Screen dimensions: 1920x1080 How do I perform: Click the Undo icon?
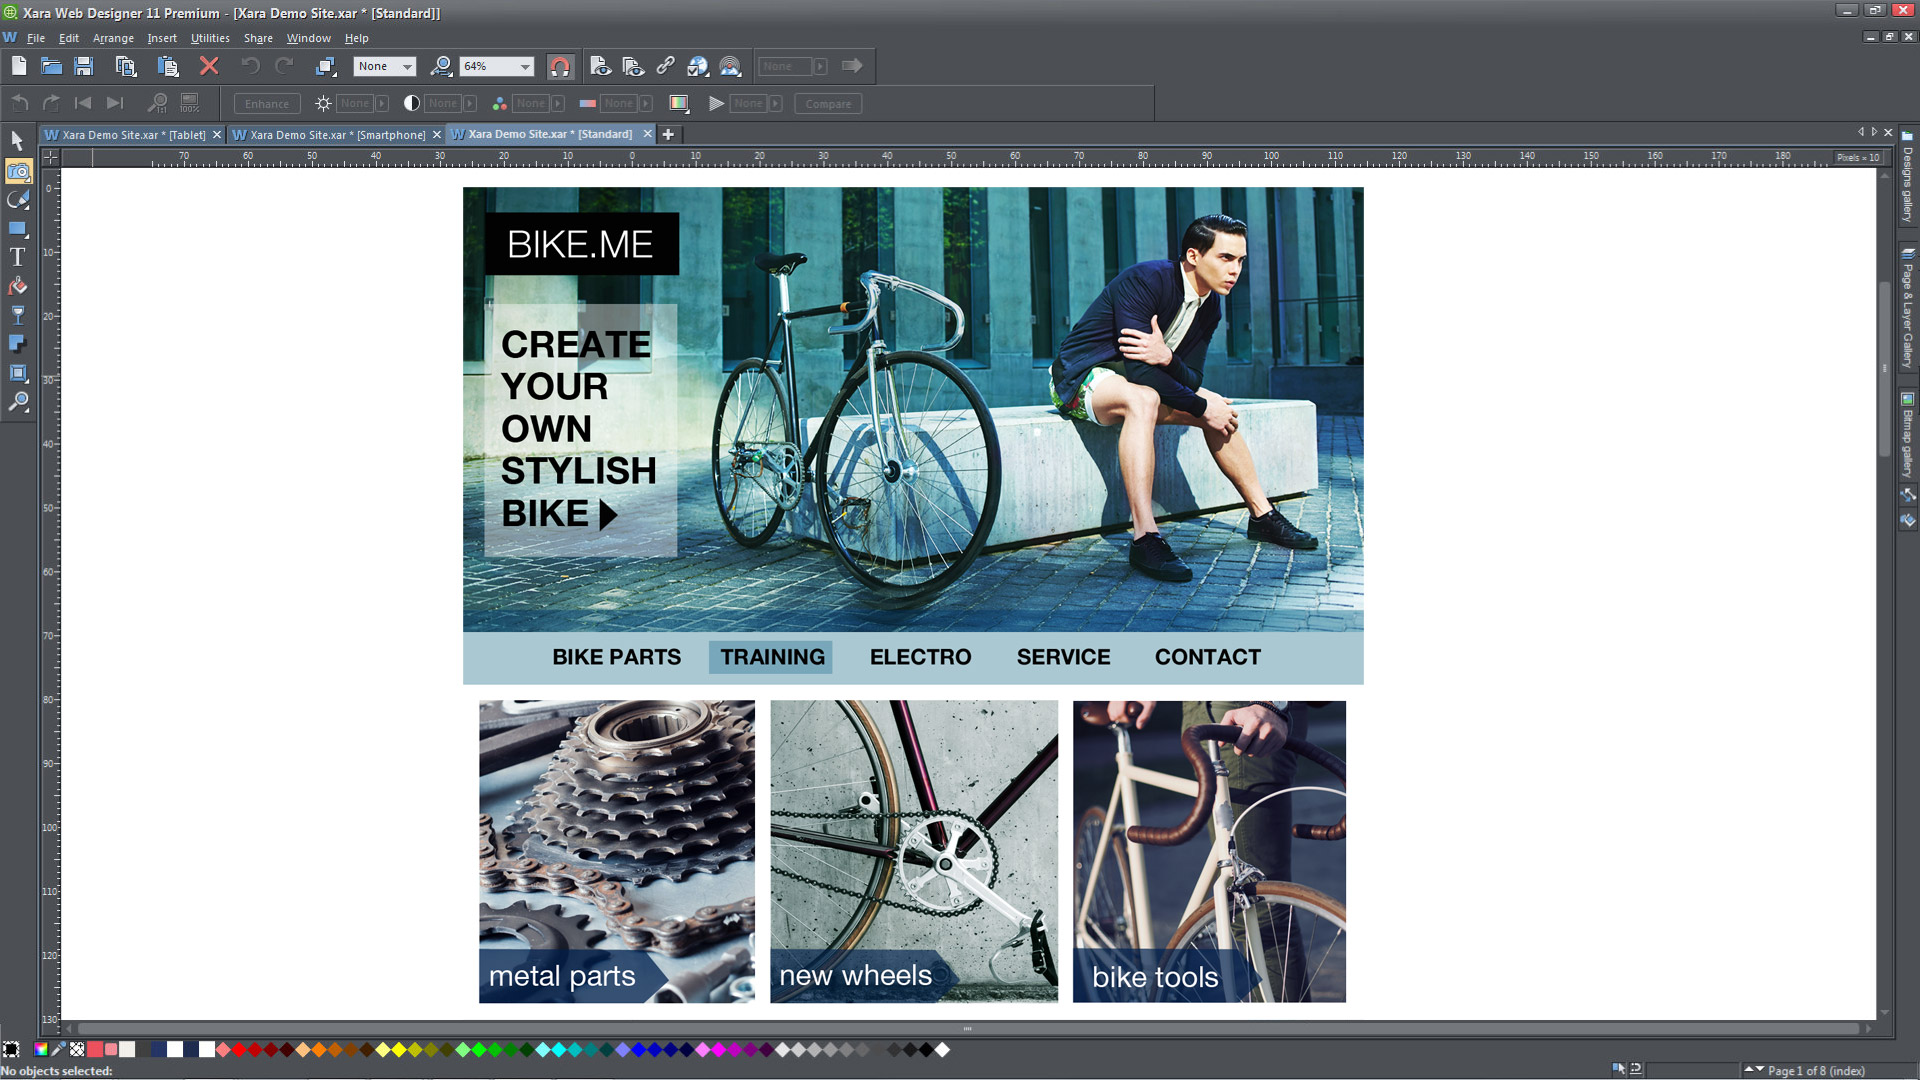coord(249,66)
